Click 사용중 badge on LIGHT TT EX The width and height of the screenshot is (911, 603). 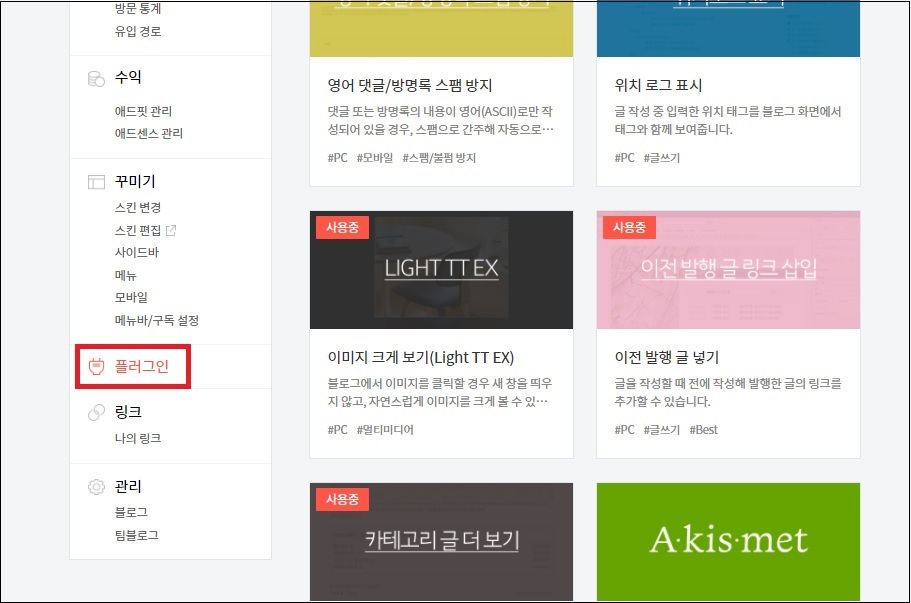click(x=342, y=227)
